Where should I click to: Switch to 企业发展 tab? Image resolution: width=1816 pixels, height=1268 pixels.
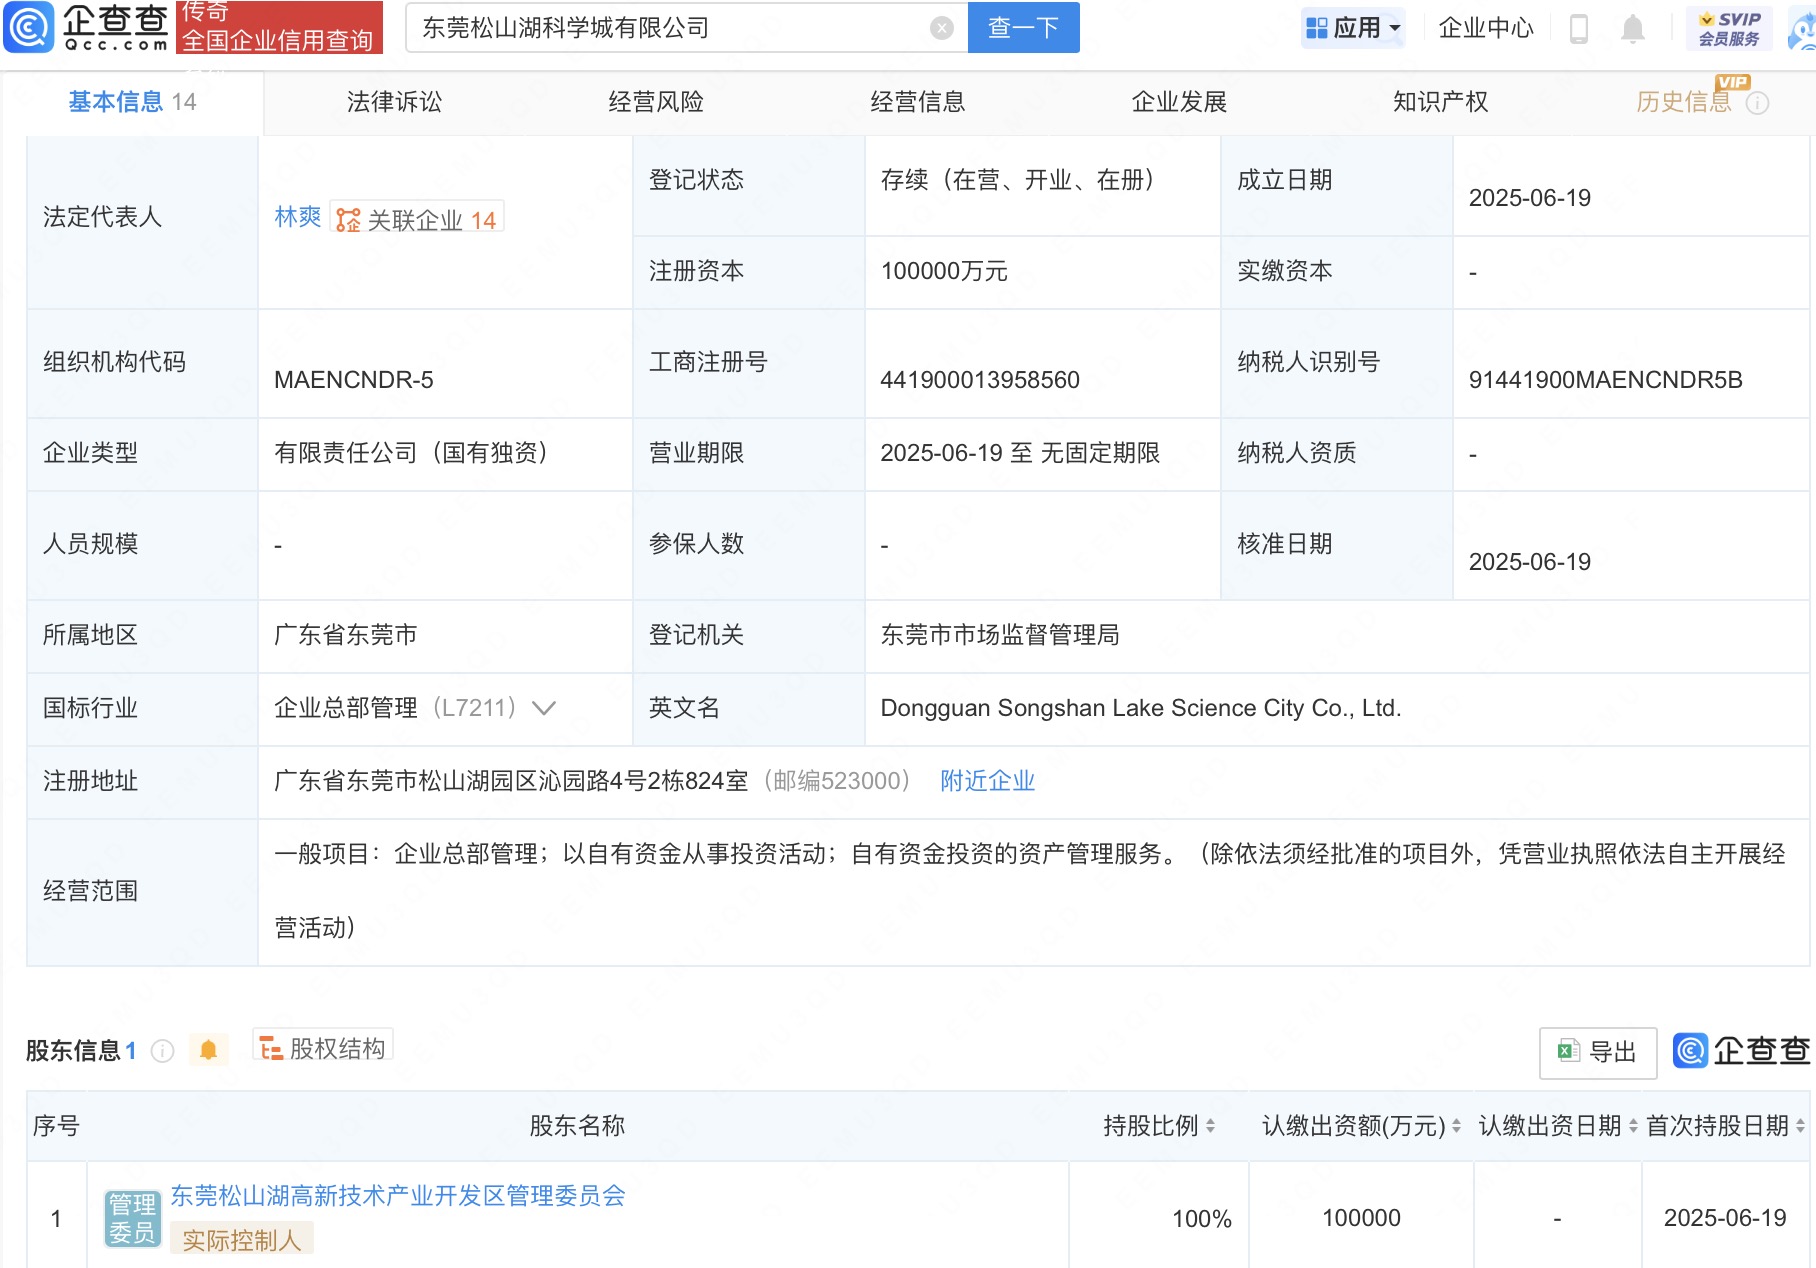click(1179, 102)
